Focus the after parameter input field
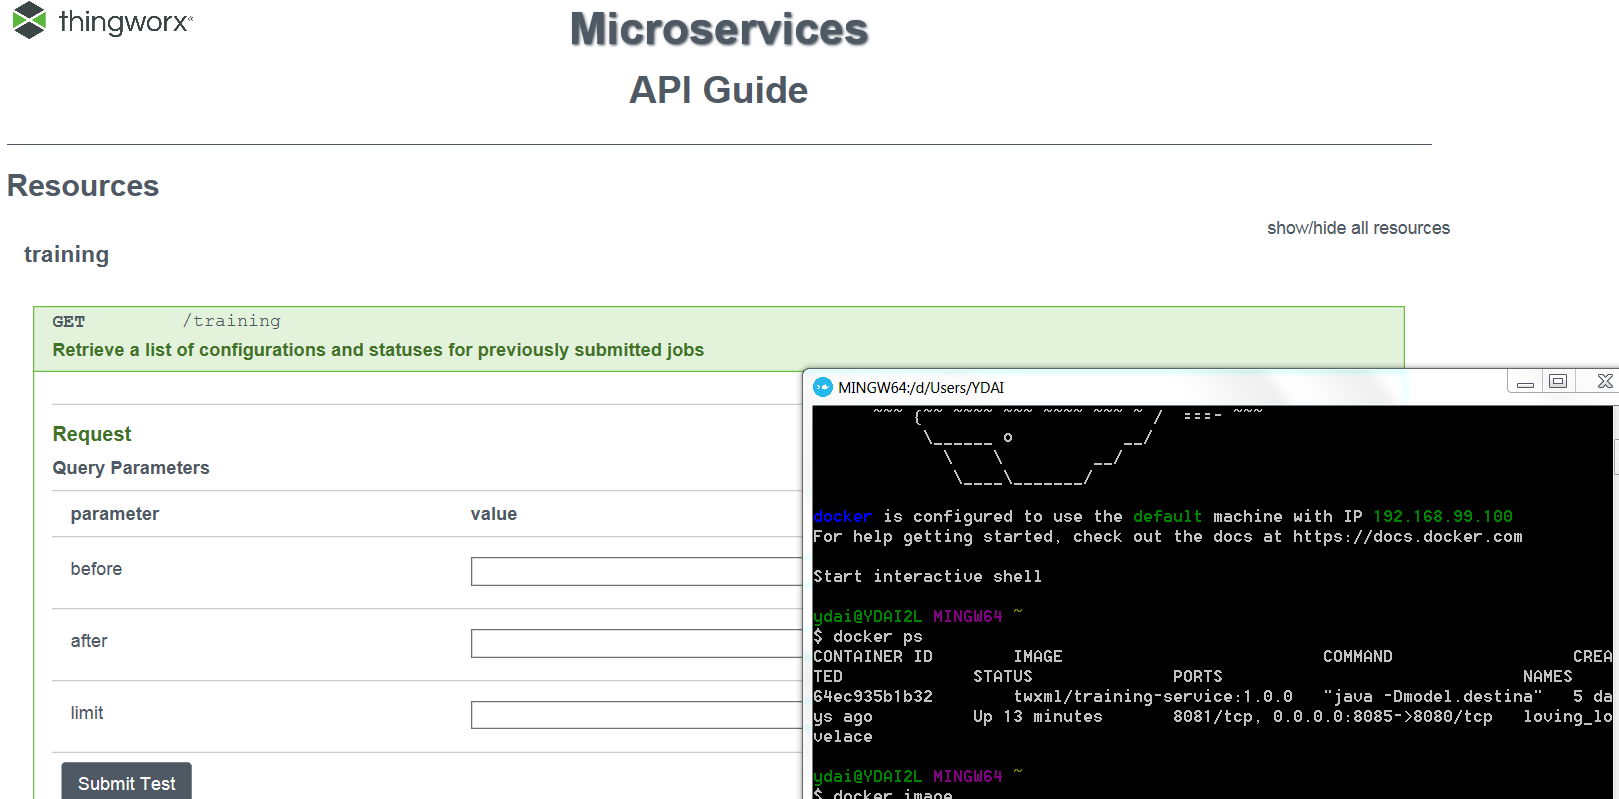The height and width of the screenshot is (799, 1619). pyautogui.click(x=636, y=643)
